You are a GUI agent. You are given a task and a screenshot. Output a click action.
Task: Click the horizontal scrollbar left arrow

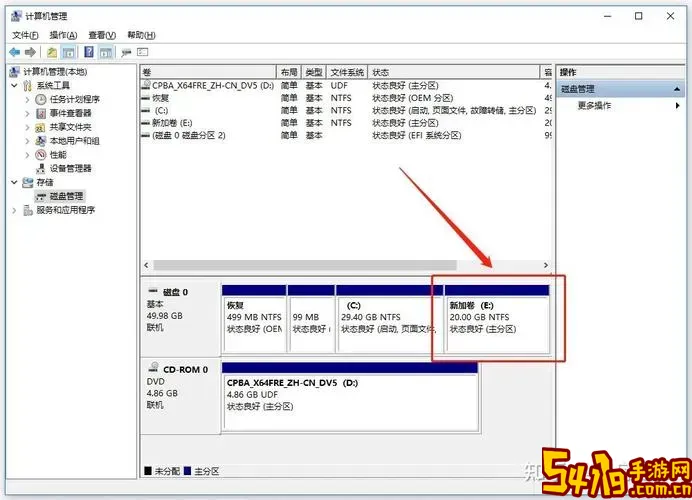click(x=147, y=265)
